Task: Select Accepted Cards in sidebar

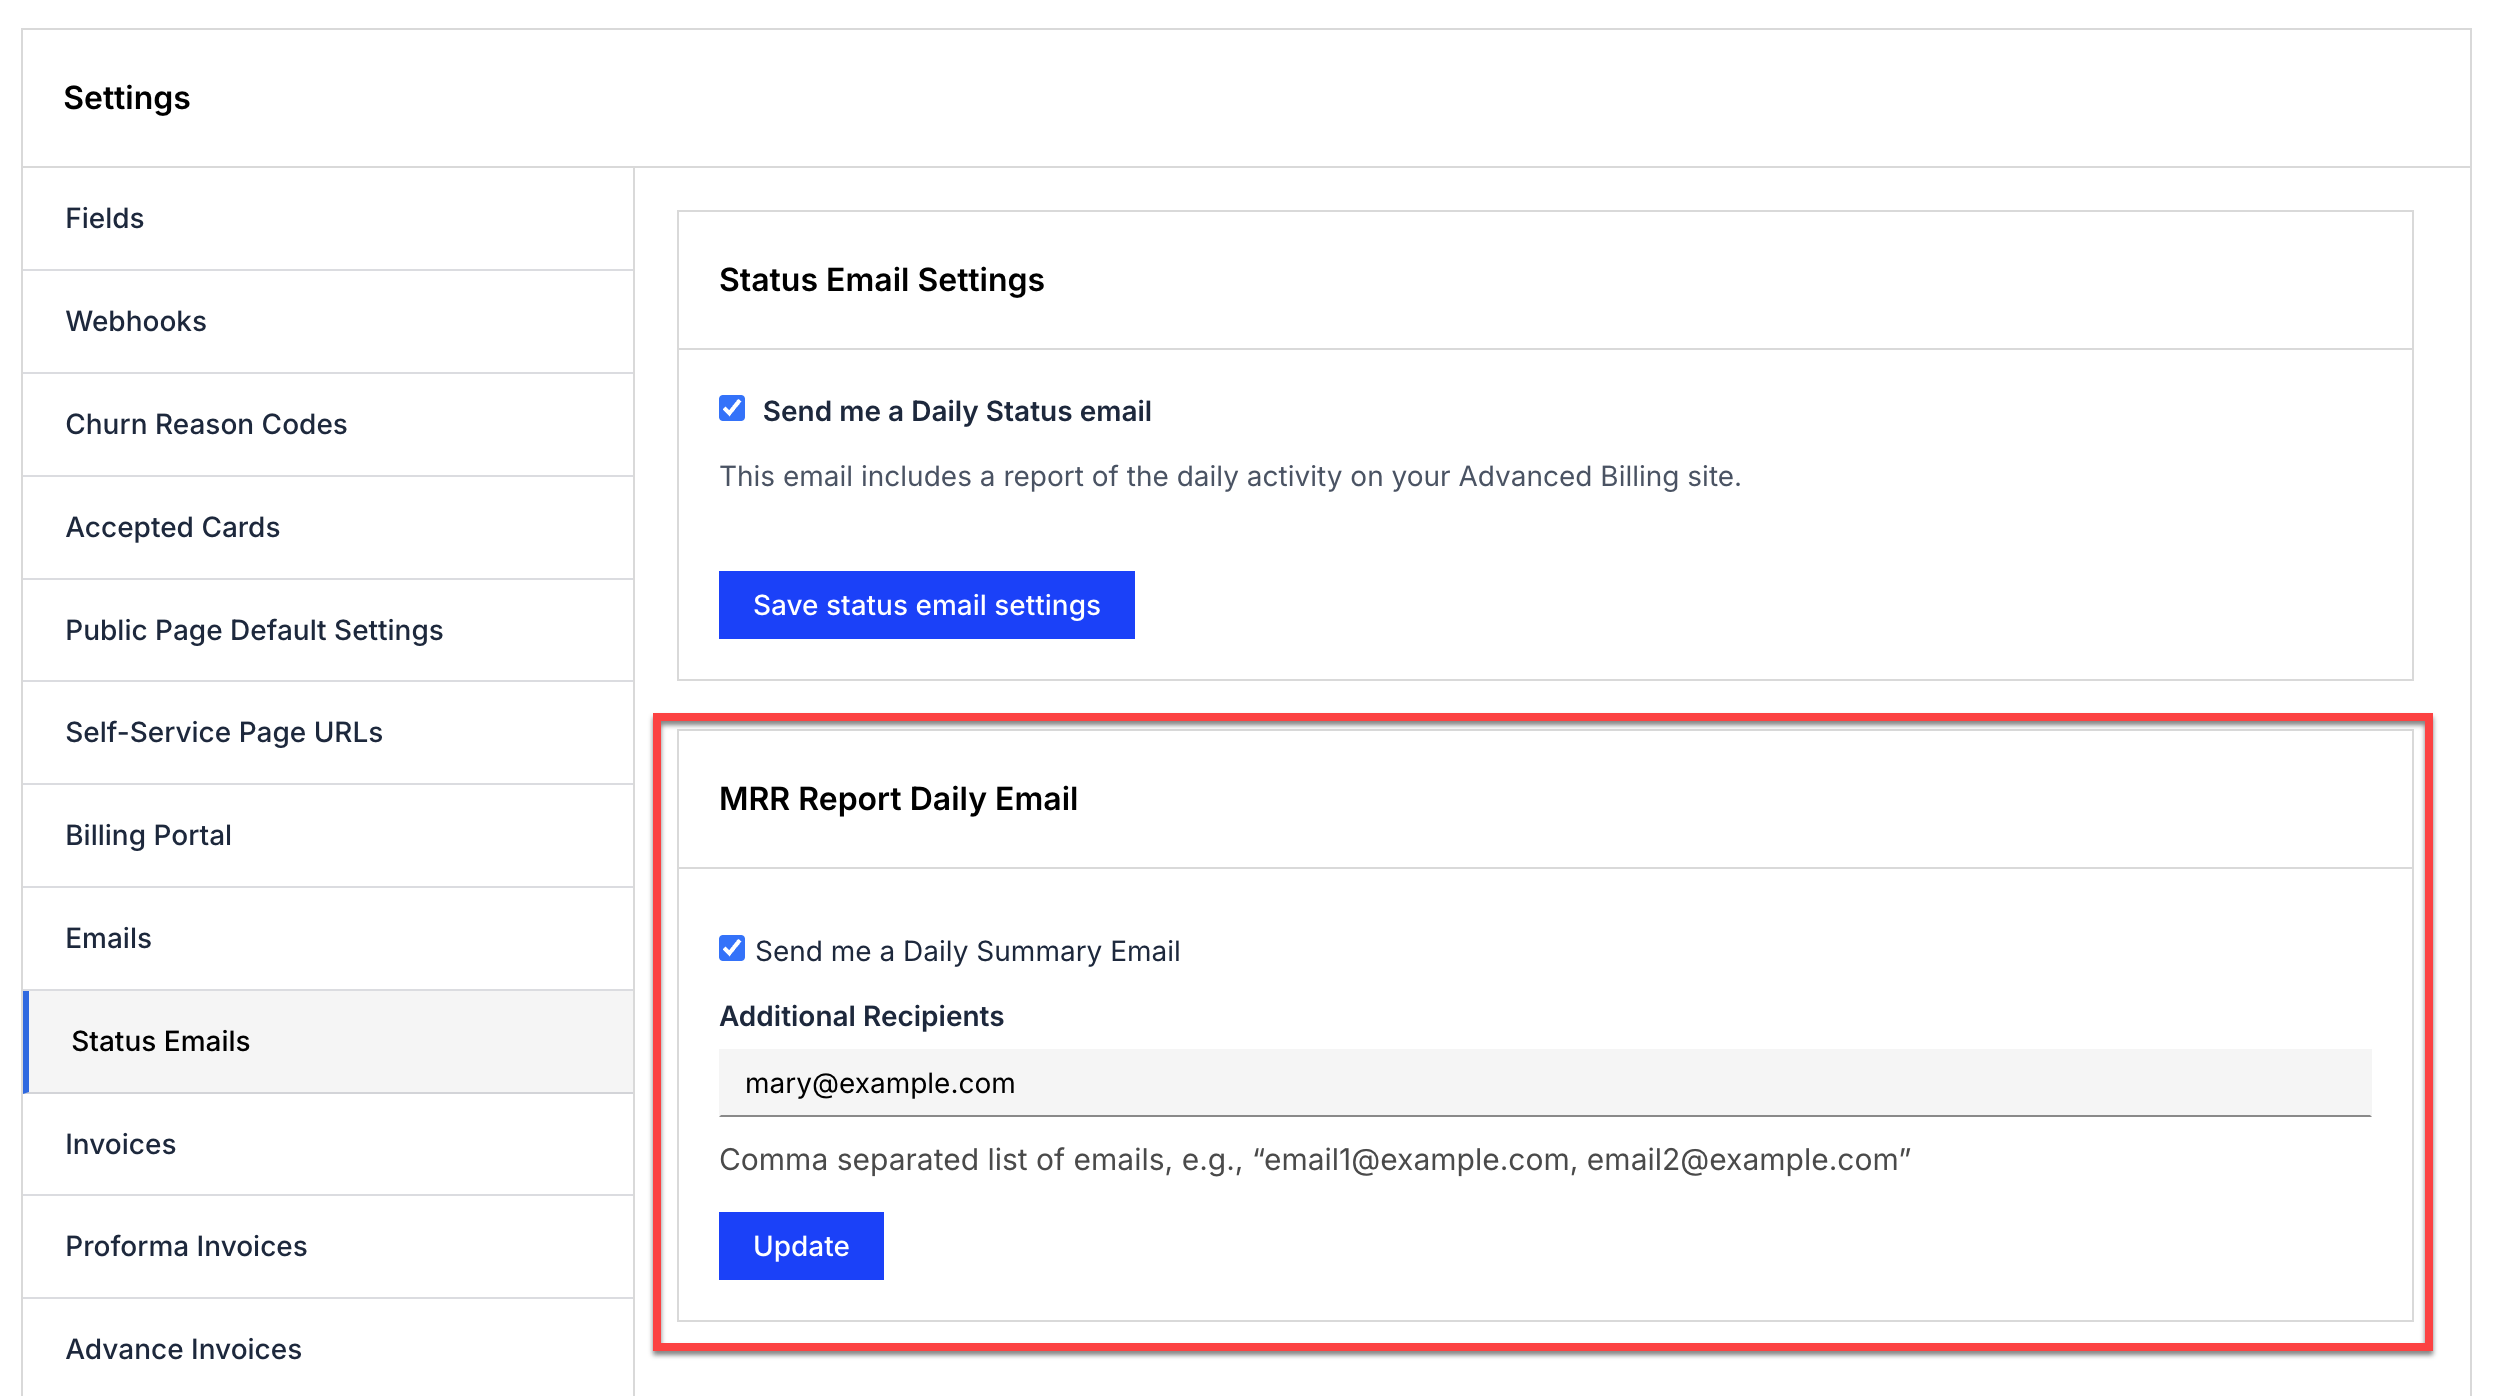Action: coord(328,527)
